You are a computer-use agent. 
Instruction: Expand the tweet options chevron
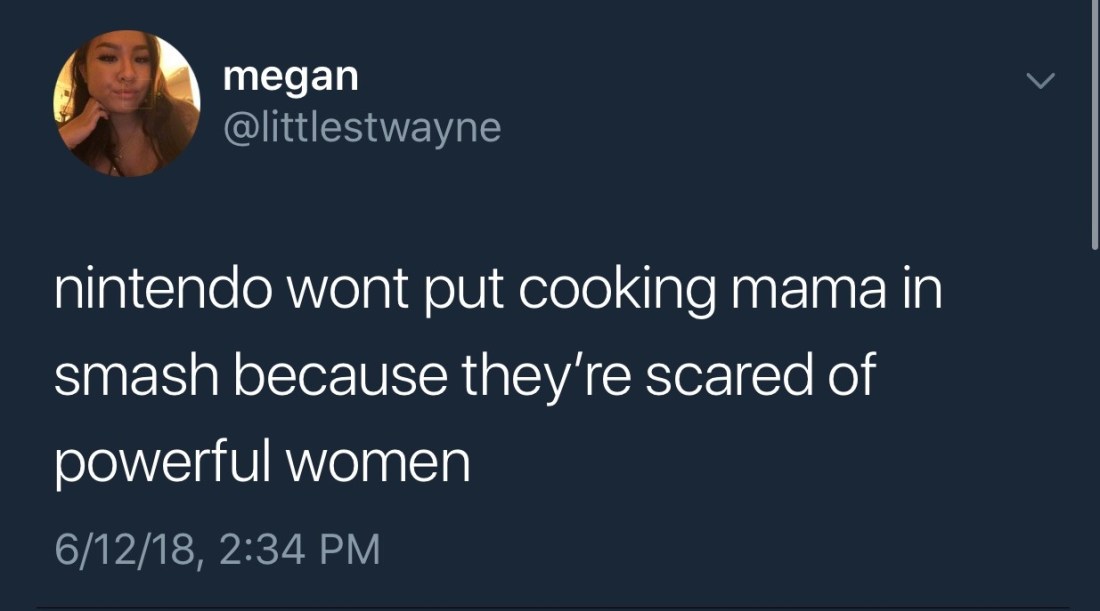(1040, 81)
